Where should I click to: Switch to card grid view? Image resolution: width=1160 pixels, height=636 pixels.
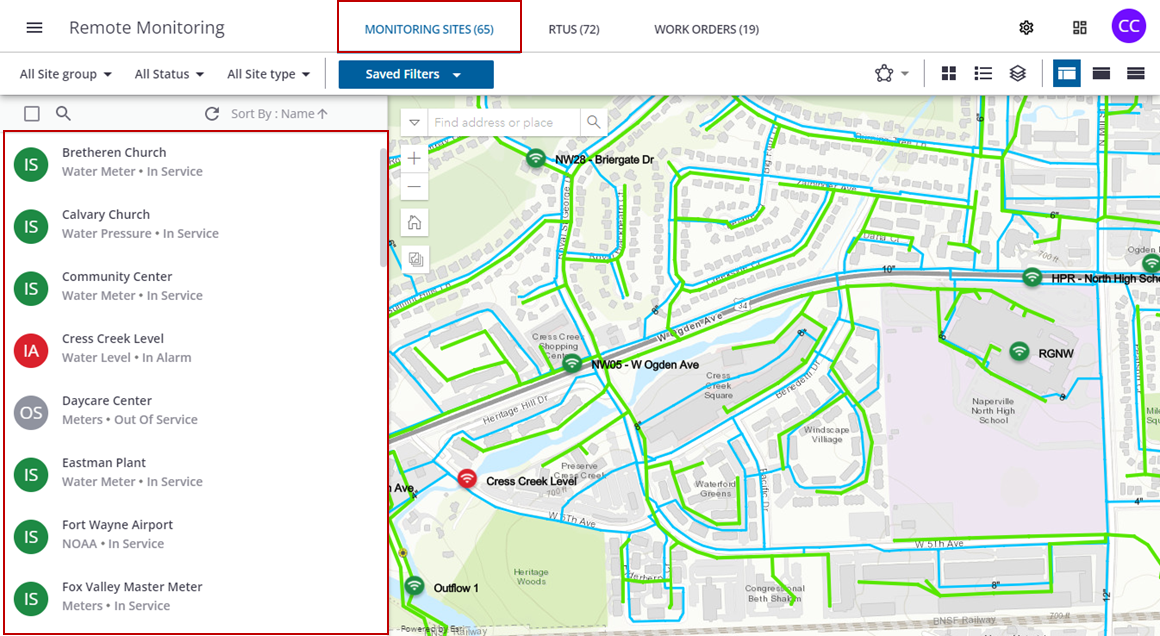(x=949, y=73)
